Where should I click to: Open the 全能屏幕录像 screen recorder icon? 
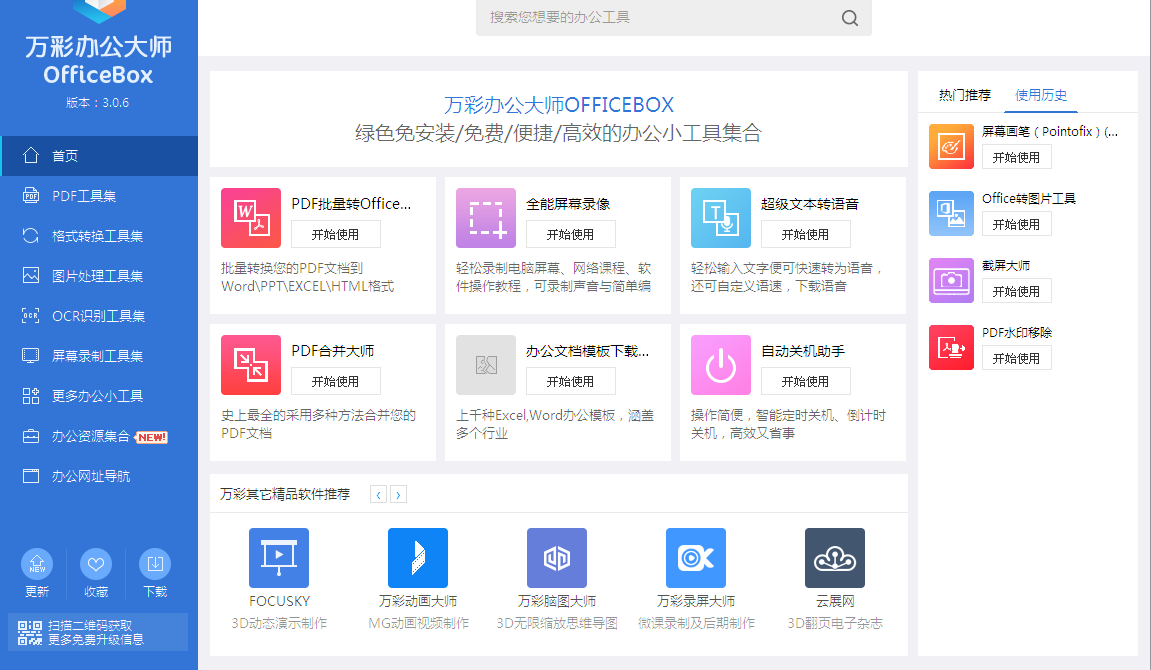pyautogui.click(x=486, y=218)
